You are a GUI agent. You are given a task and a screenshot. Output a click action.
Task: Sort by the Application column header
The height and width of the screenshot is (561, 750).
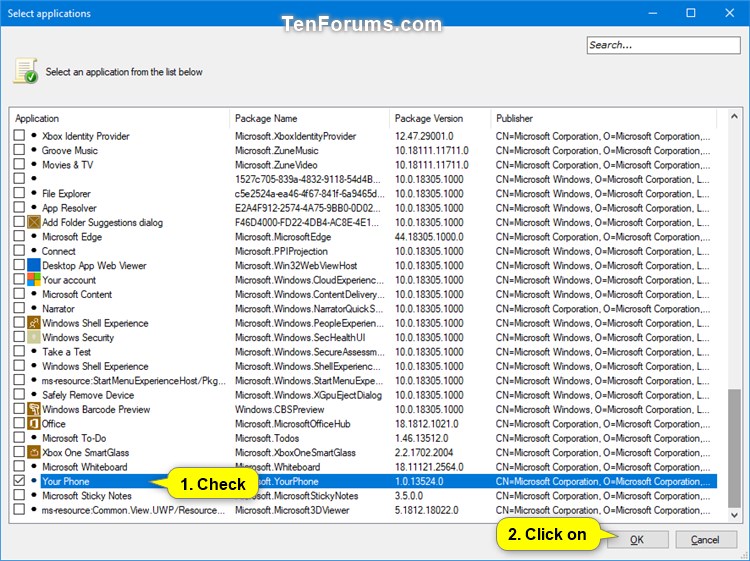coord(120,118)
